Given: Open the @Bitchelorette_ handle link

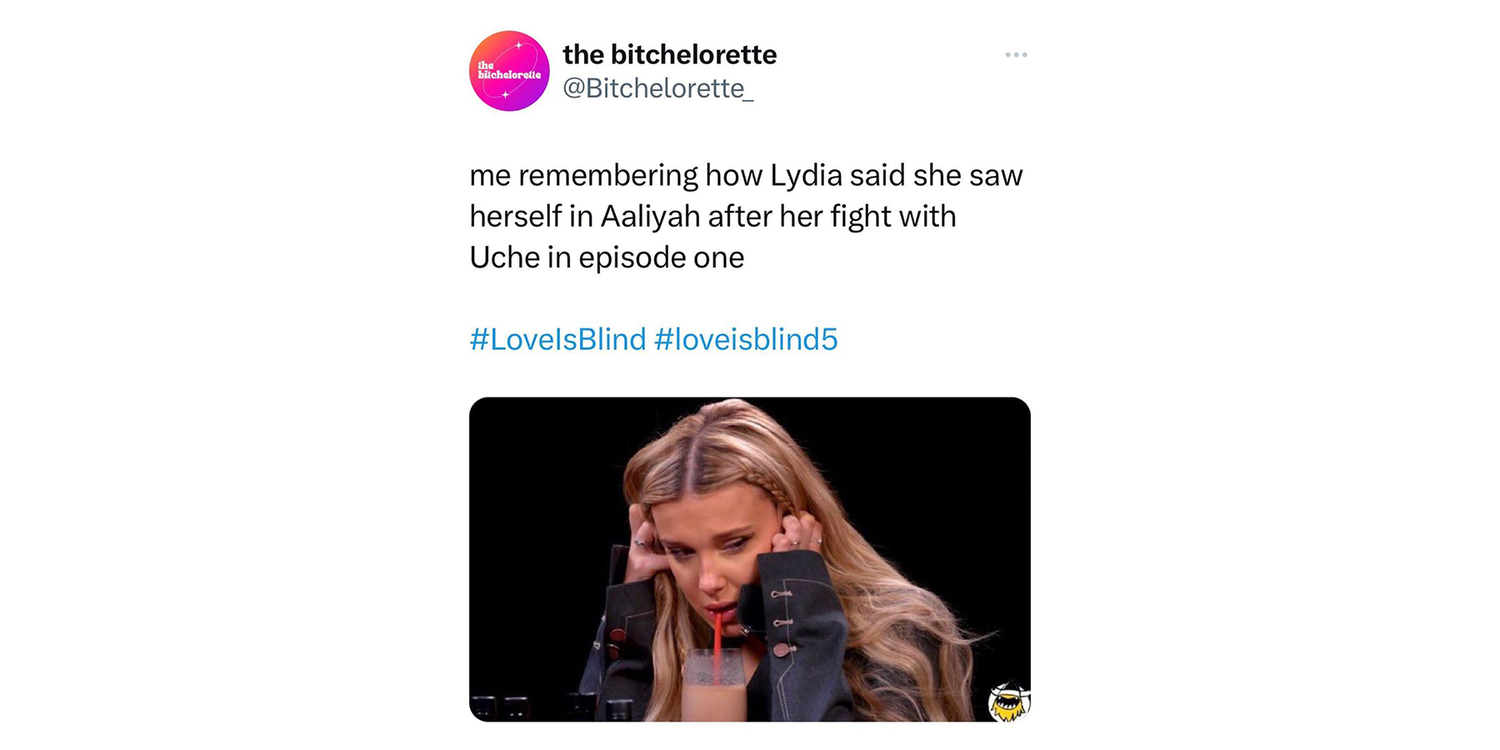Looking at the screenshot, I should click(x=658, y=88).
